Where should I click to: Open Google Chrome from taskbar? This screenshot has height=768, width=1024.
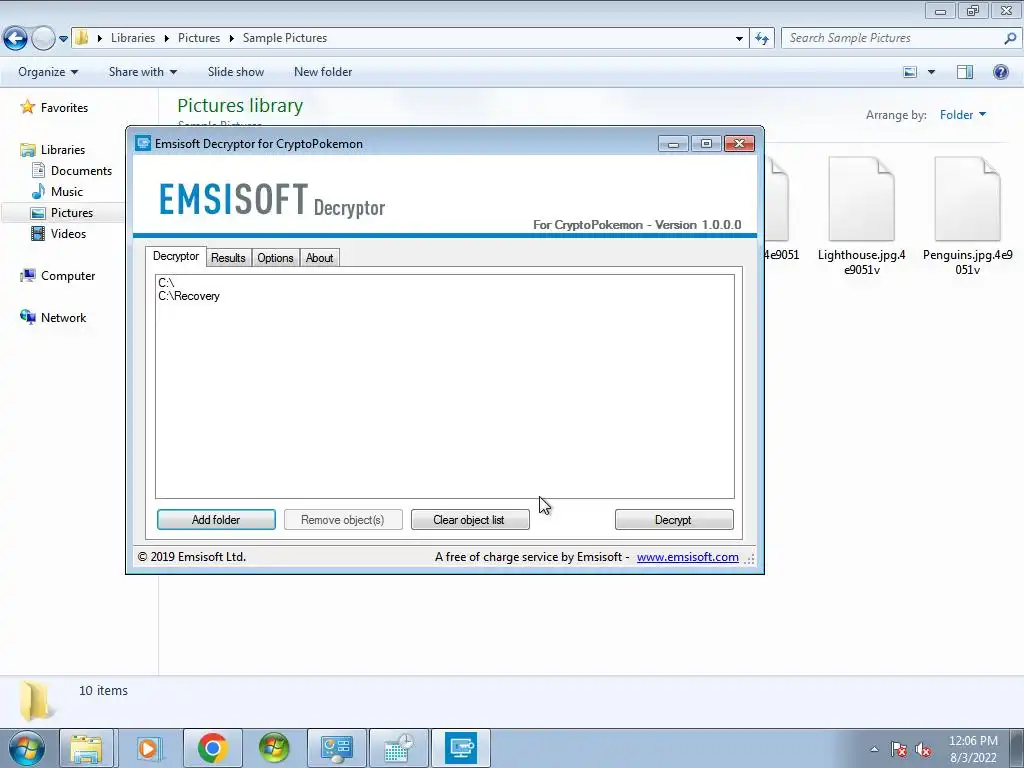pos(212,748)
